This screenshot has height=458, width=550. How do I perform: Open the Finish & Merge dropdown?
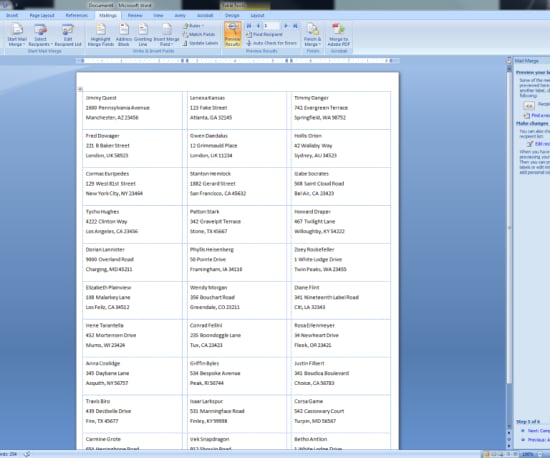pos(312,35)
